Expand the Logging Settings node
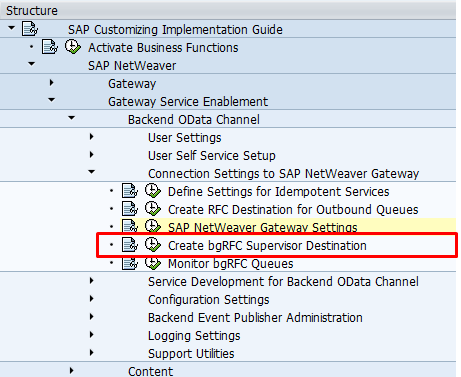Image resolution: width=461 pixels, height=377 pixels. [x=91, y=334]
